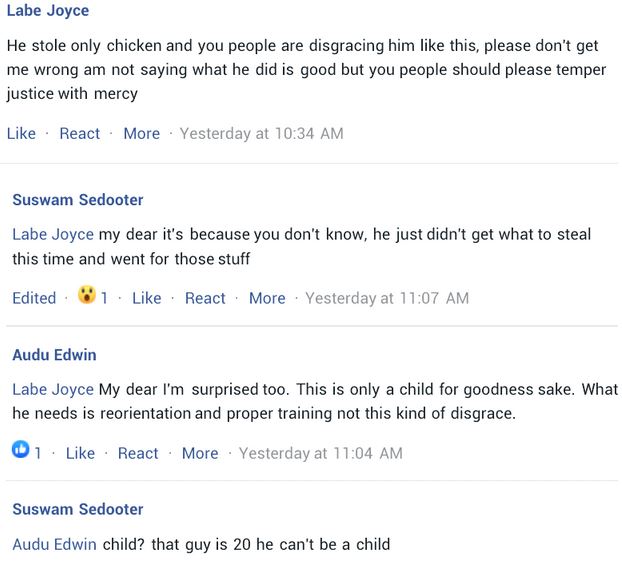
Task: View Edited history on Suswam's reply
Action: click(x=34, y=297)
